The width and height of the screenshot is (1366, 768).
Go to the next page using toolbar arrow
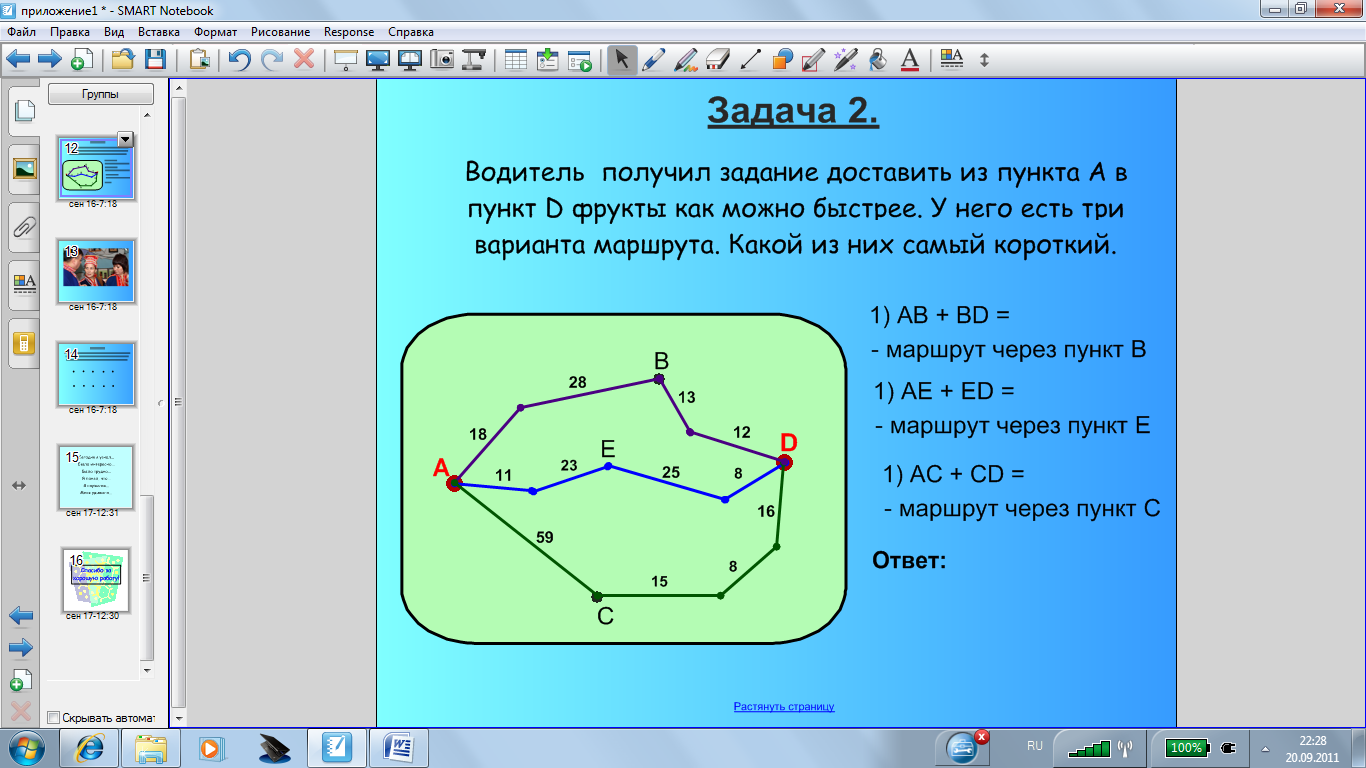pos(50,59)
